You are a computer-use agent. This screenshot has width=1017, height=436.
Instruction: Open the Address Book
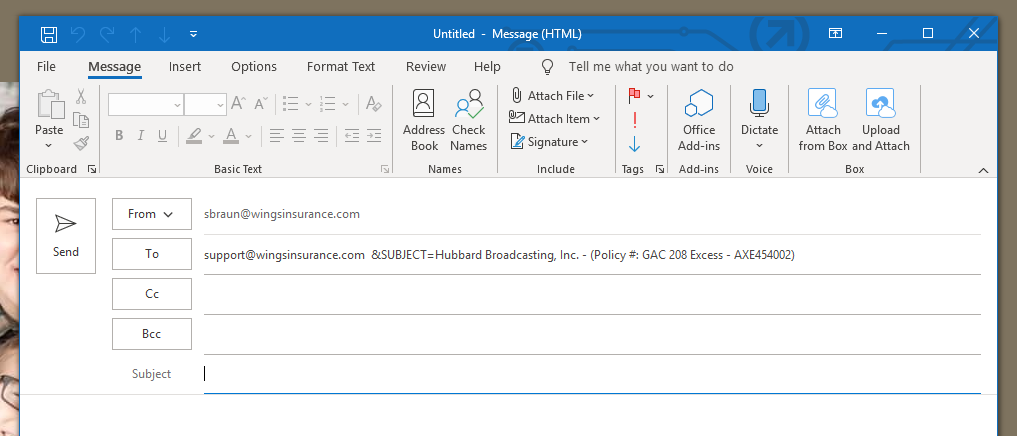[x=424, y=120]
